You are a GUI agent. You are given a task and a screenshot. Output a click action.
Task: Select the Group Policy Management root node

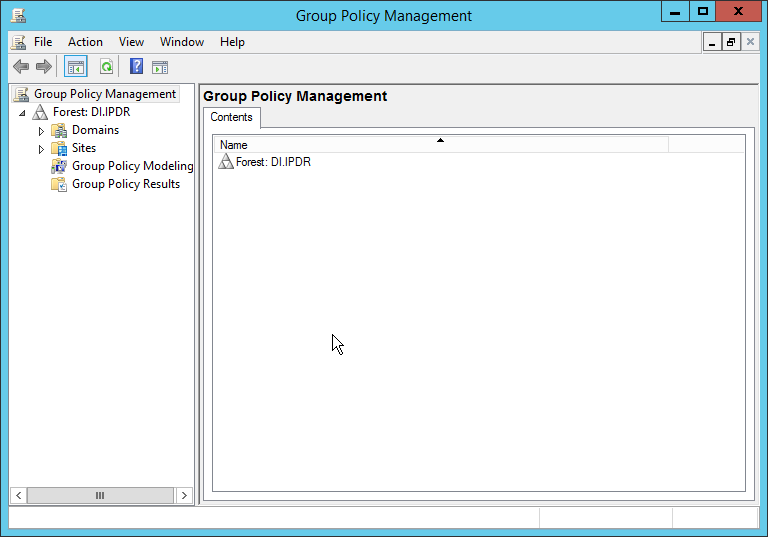pos(104,94)
